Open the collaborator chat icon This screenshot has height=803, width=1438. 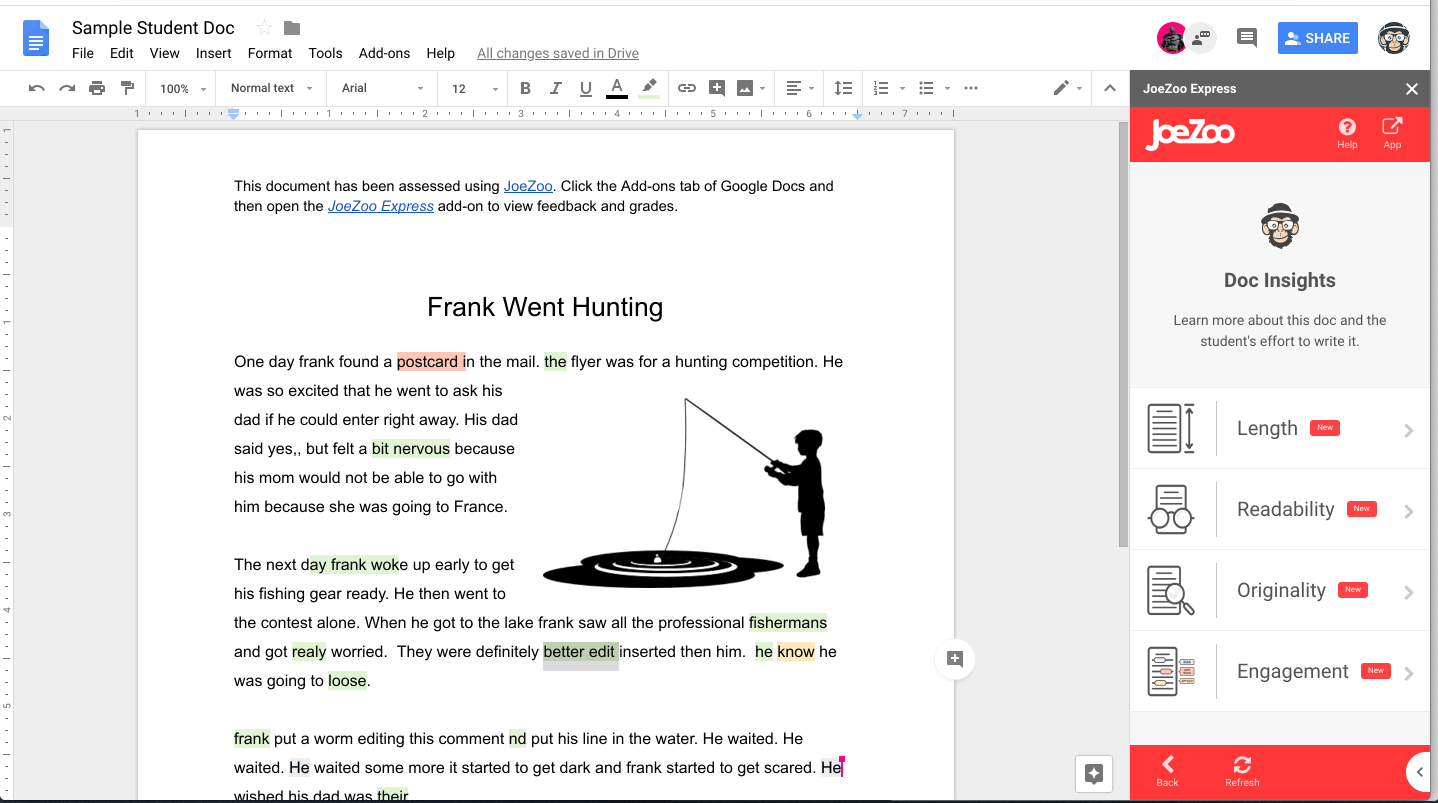point(1201,37)
